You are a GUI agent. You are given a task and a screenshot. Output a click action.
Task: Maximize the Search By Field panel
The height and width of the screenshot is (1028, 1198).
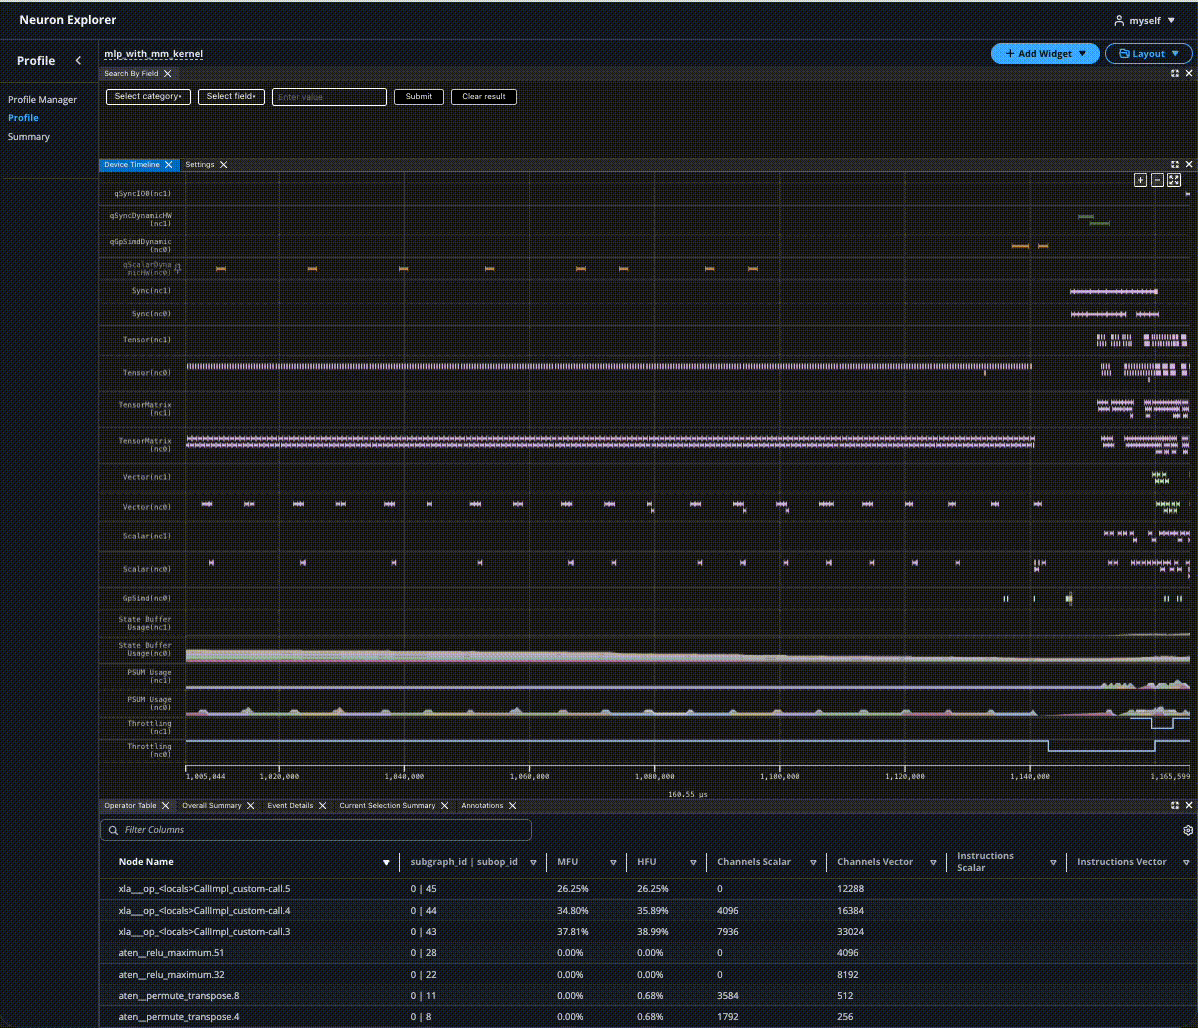click(x=1175, y=73)
